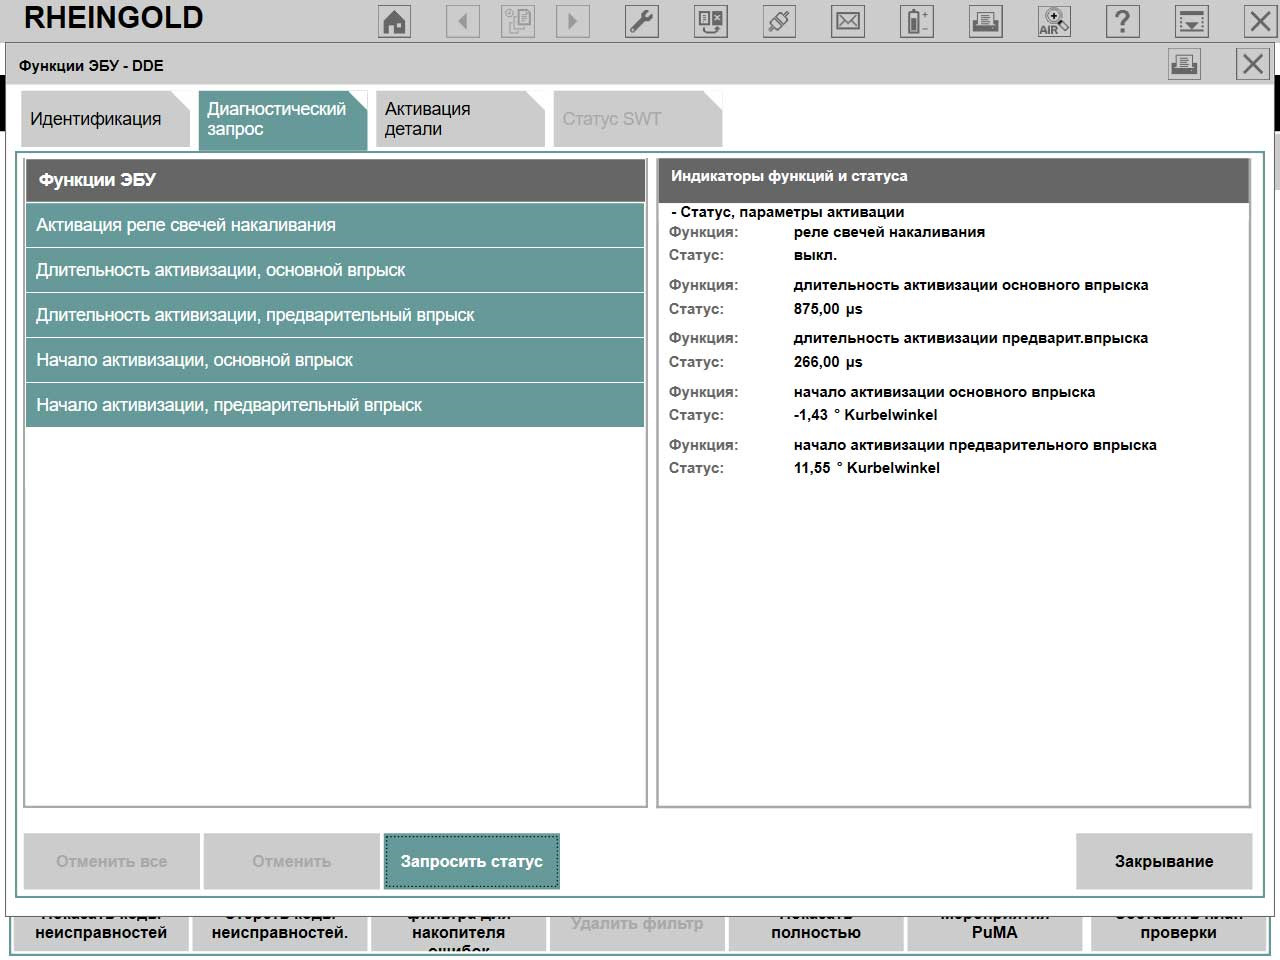Click the Показать полностью button behind dialog
Image resolution: width=1280 pixels, height=960 pixels.
click(816, 933)
